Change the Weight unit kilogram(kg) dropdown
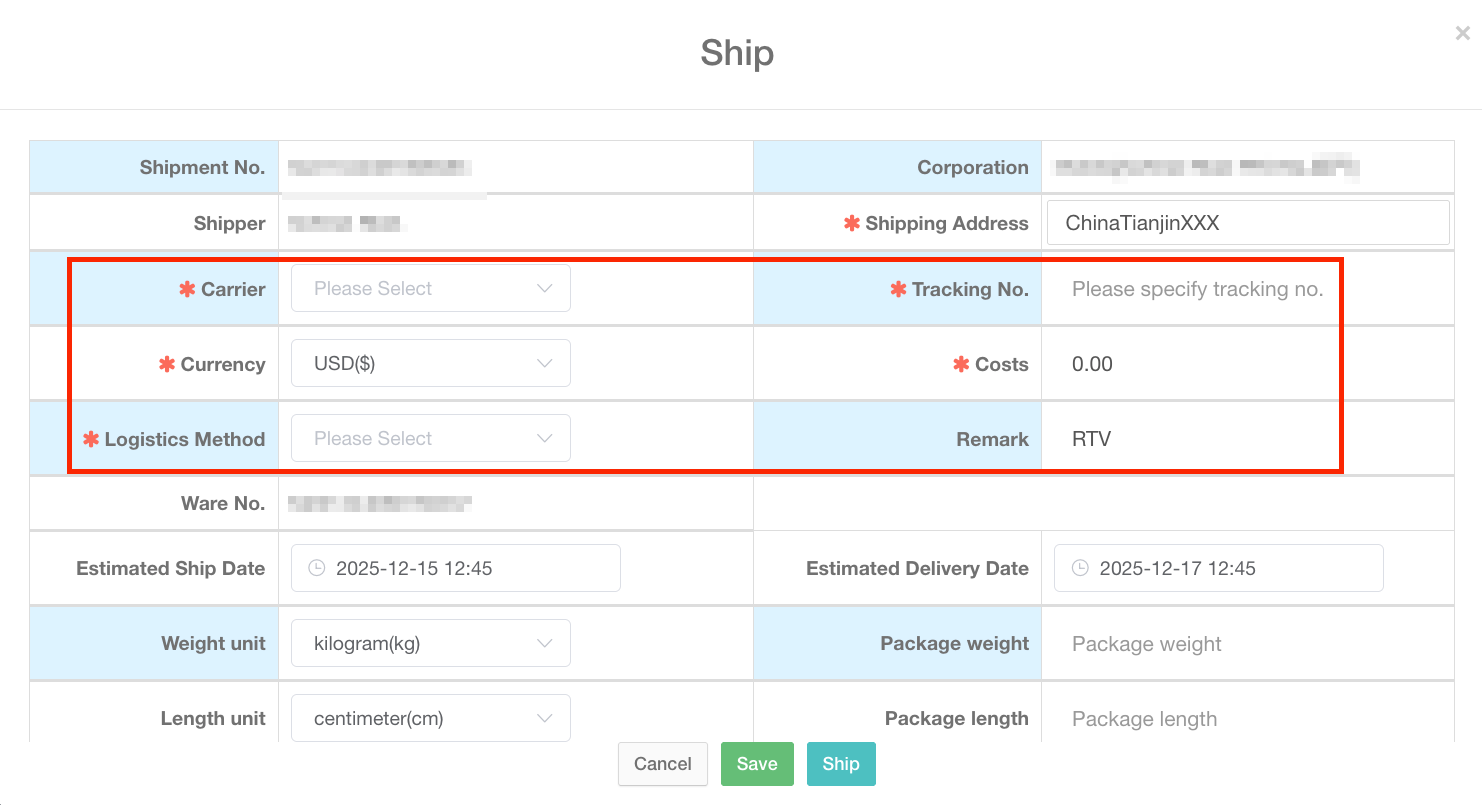The width and height of the screenshot is (1482, 805). pos(430,644)
